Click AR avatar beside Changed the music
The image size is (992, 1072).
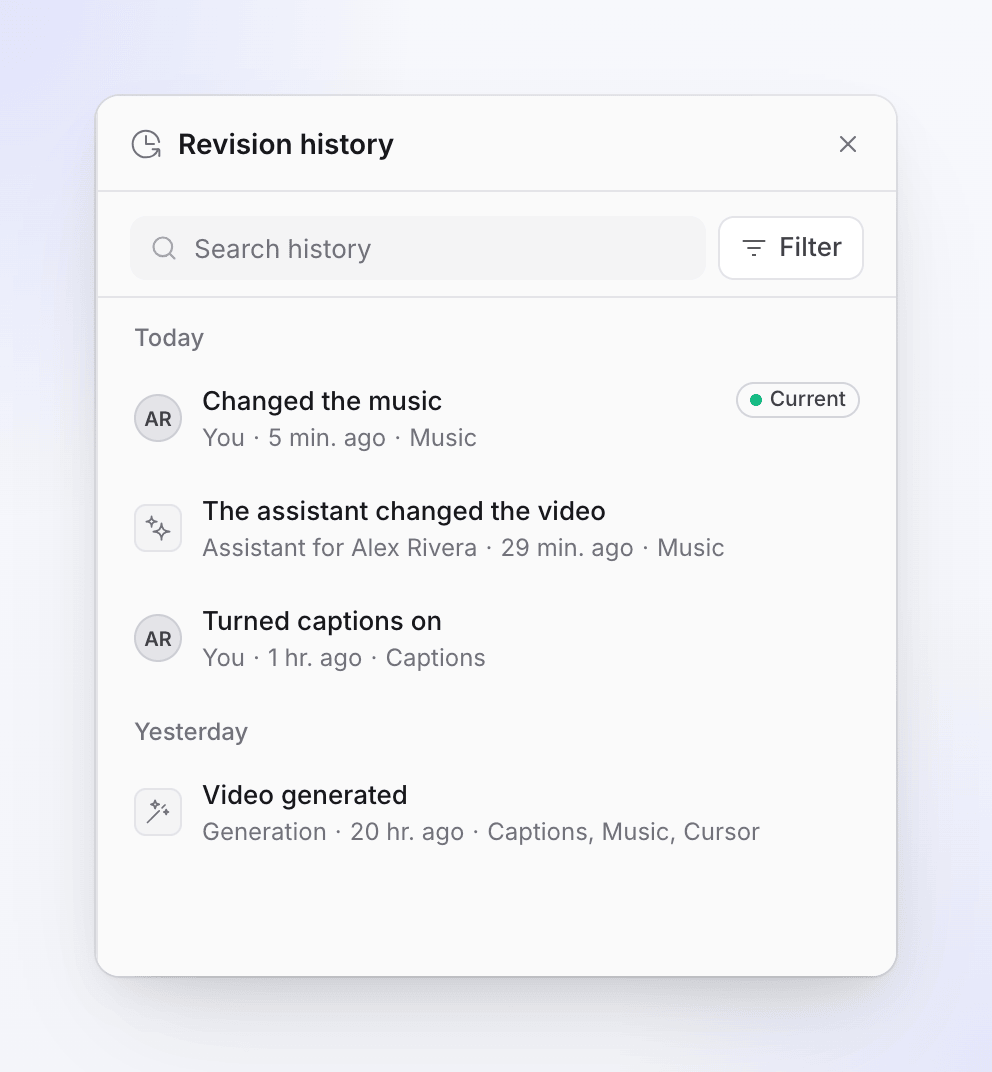click(x=158, y=418)
